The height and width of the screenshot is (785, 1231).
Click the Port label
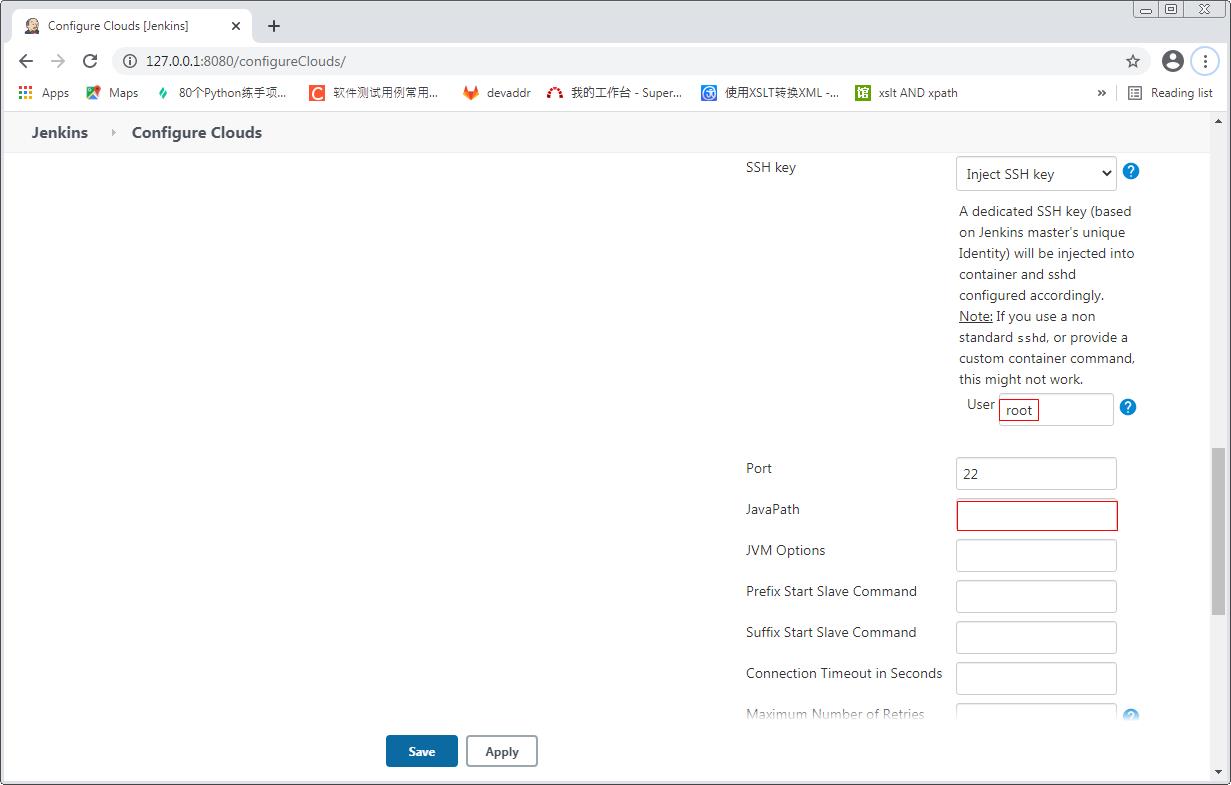click(x=759, y=469)
